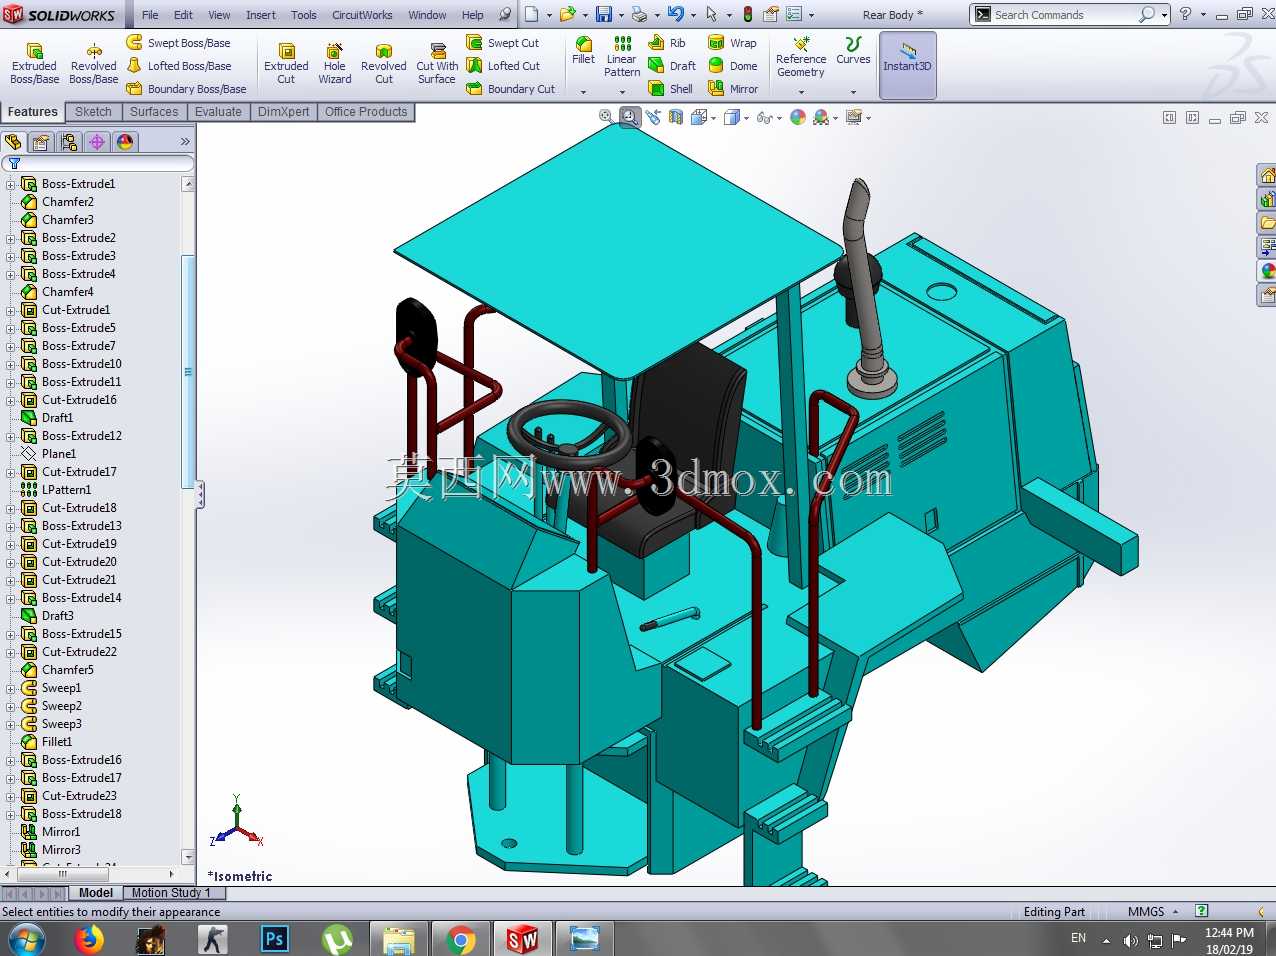
Task: Click the Swept Boss/Base tool
Action: coord(178,43)
